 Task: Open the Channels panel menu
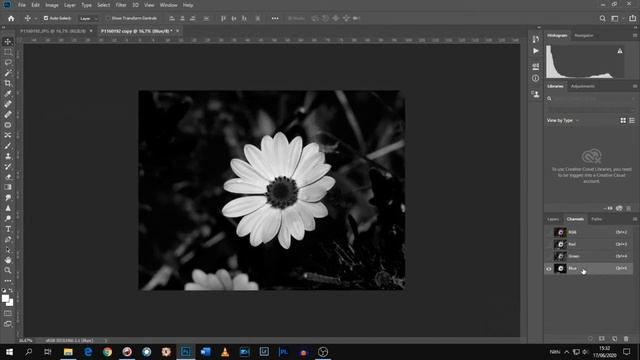click(635, 219)
